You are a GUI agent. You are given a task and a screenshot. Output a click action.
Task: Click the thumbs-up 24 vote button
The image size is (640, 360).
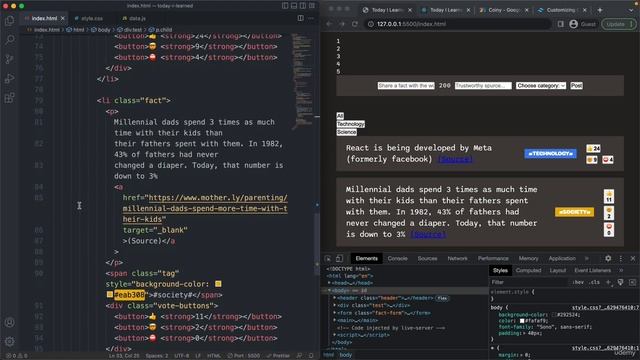593,148
